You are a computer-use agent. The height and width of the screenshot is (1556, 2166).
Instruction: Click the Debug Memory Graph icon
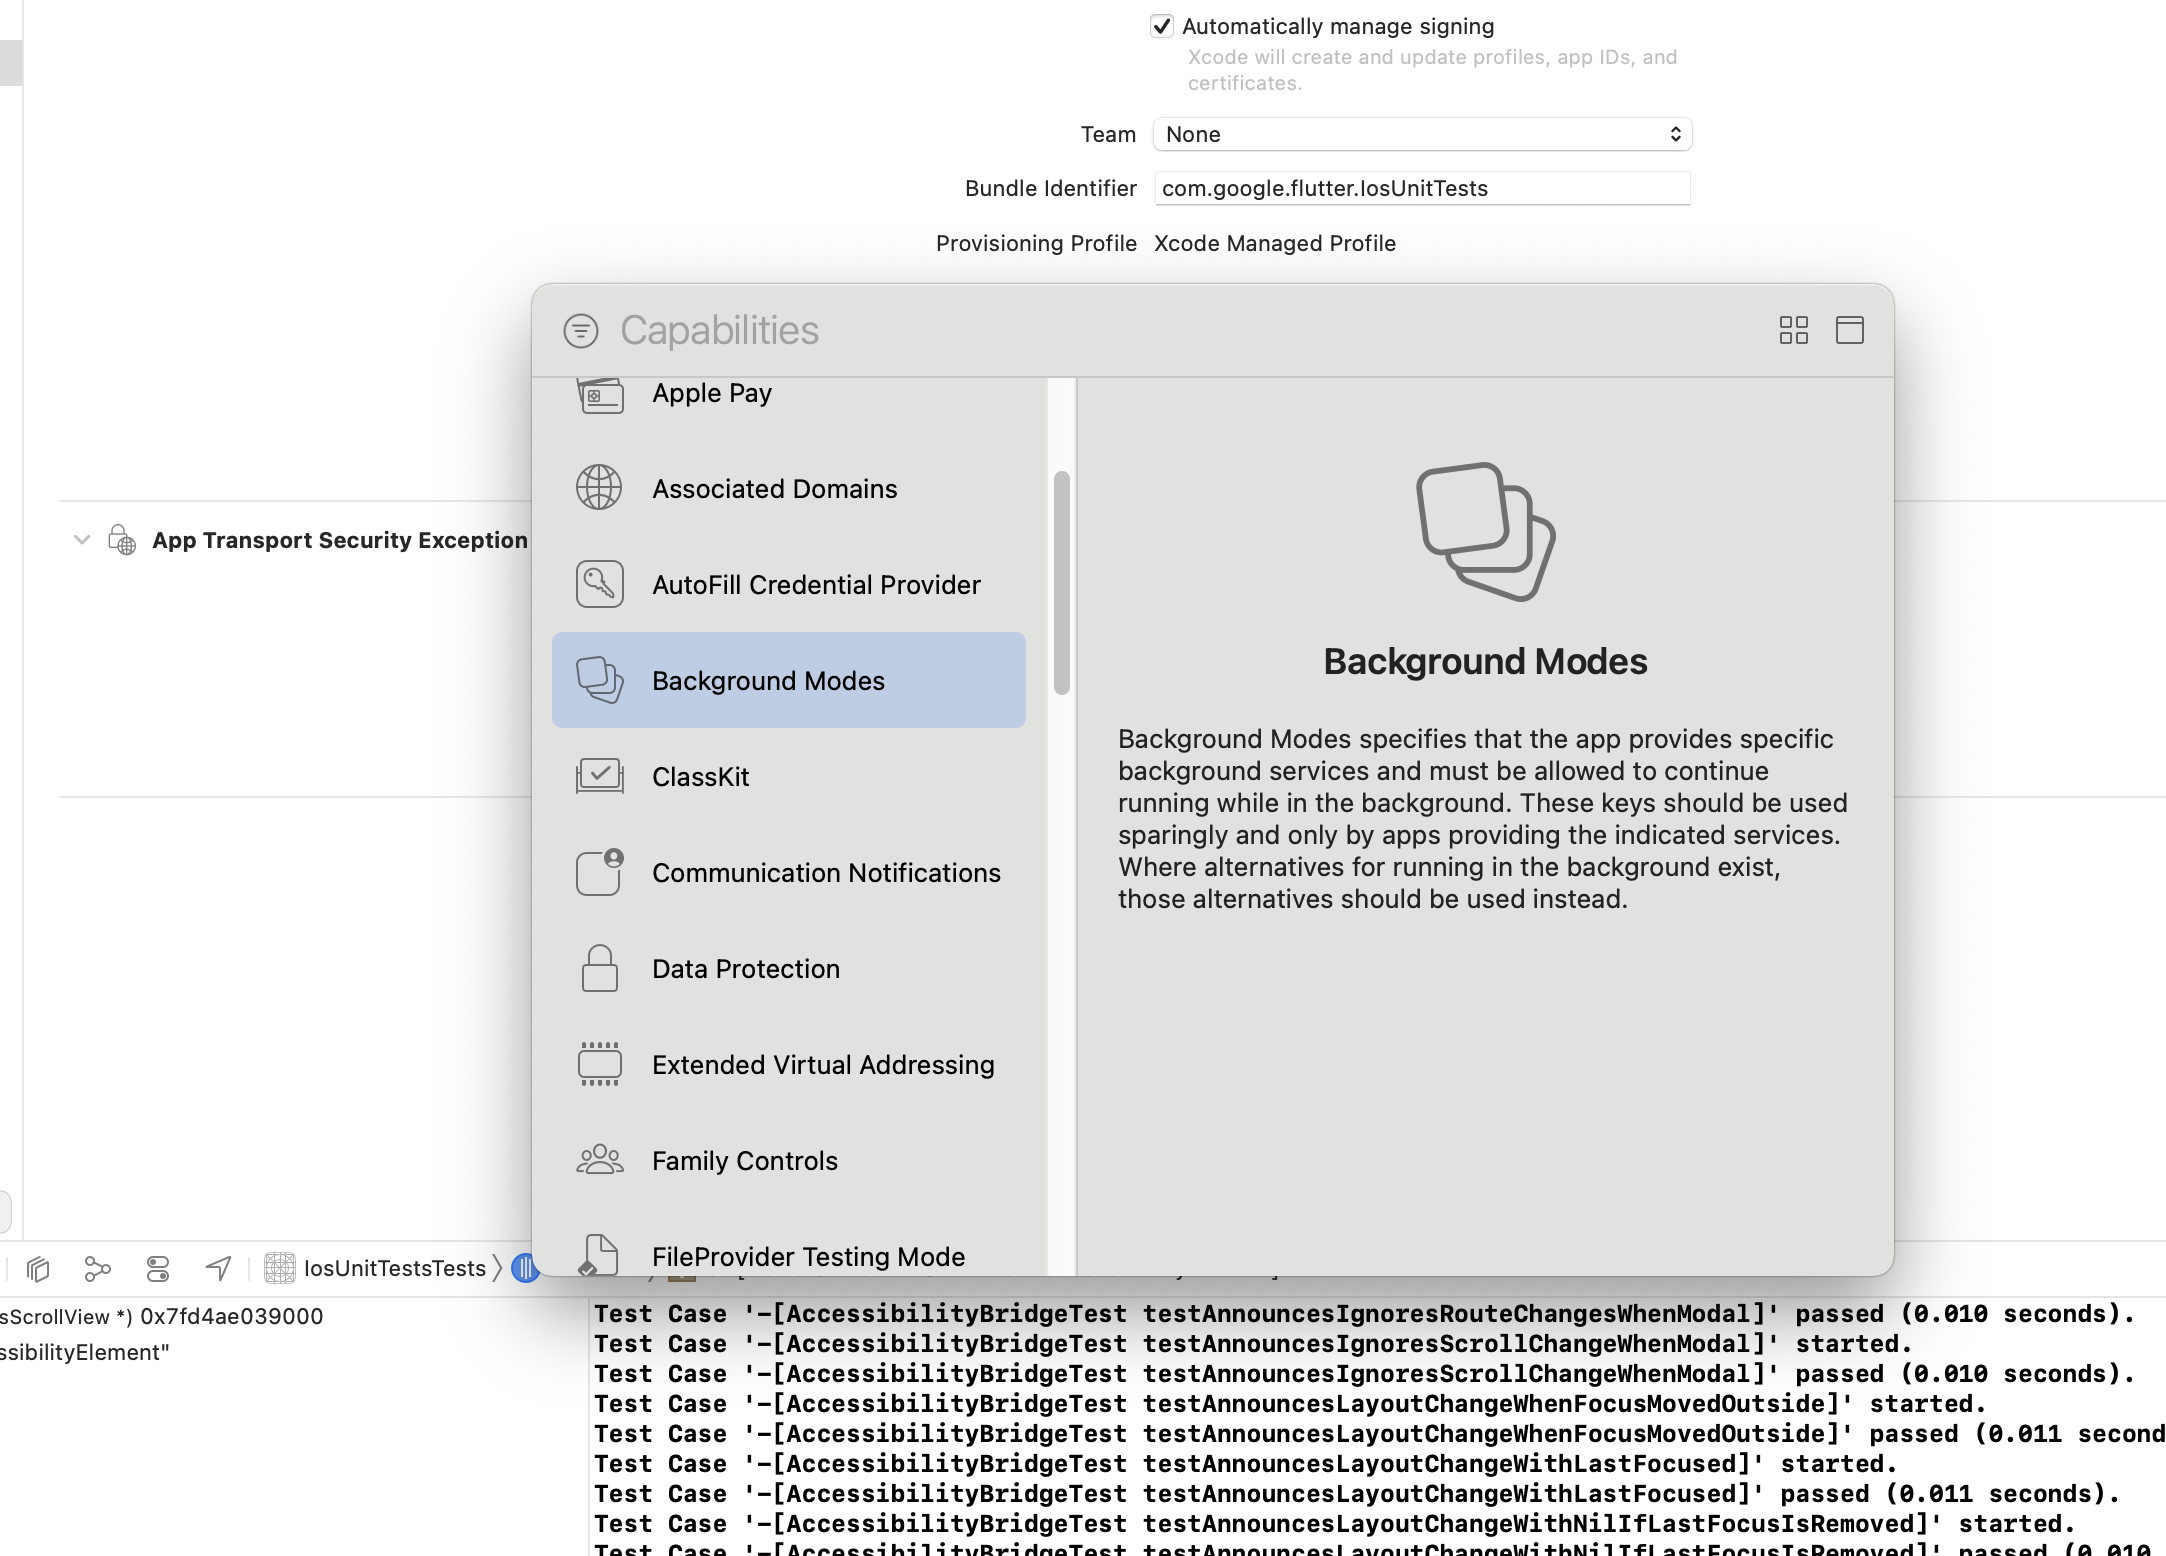pyautogui.click(x=97, y=1269)
